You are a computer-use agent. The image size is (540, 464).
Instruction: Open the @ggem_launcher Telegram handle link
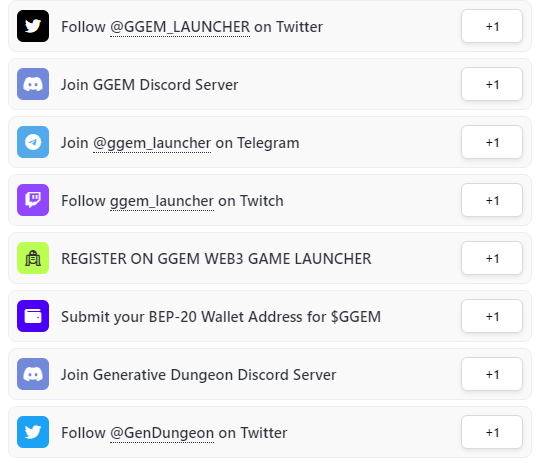coord(152,143)
